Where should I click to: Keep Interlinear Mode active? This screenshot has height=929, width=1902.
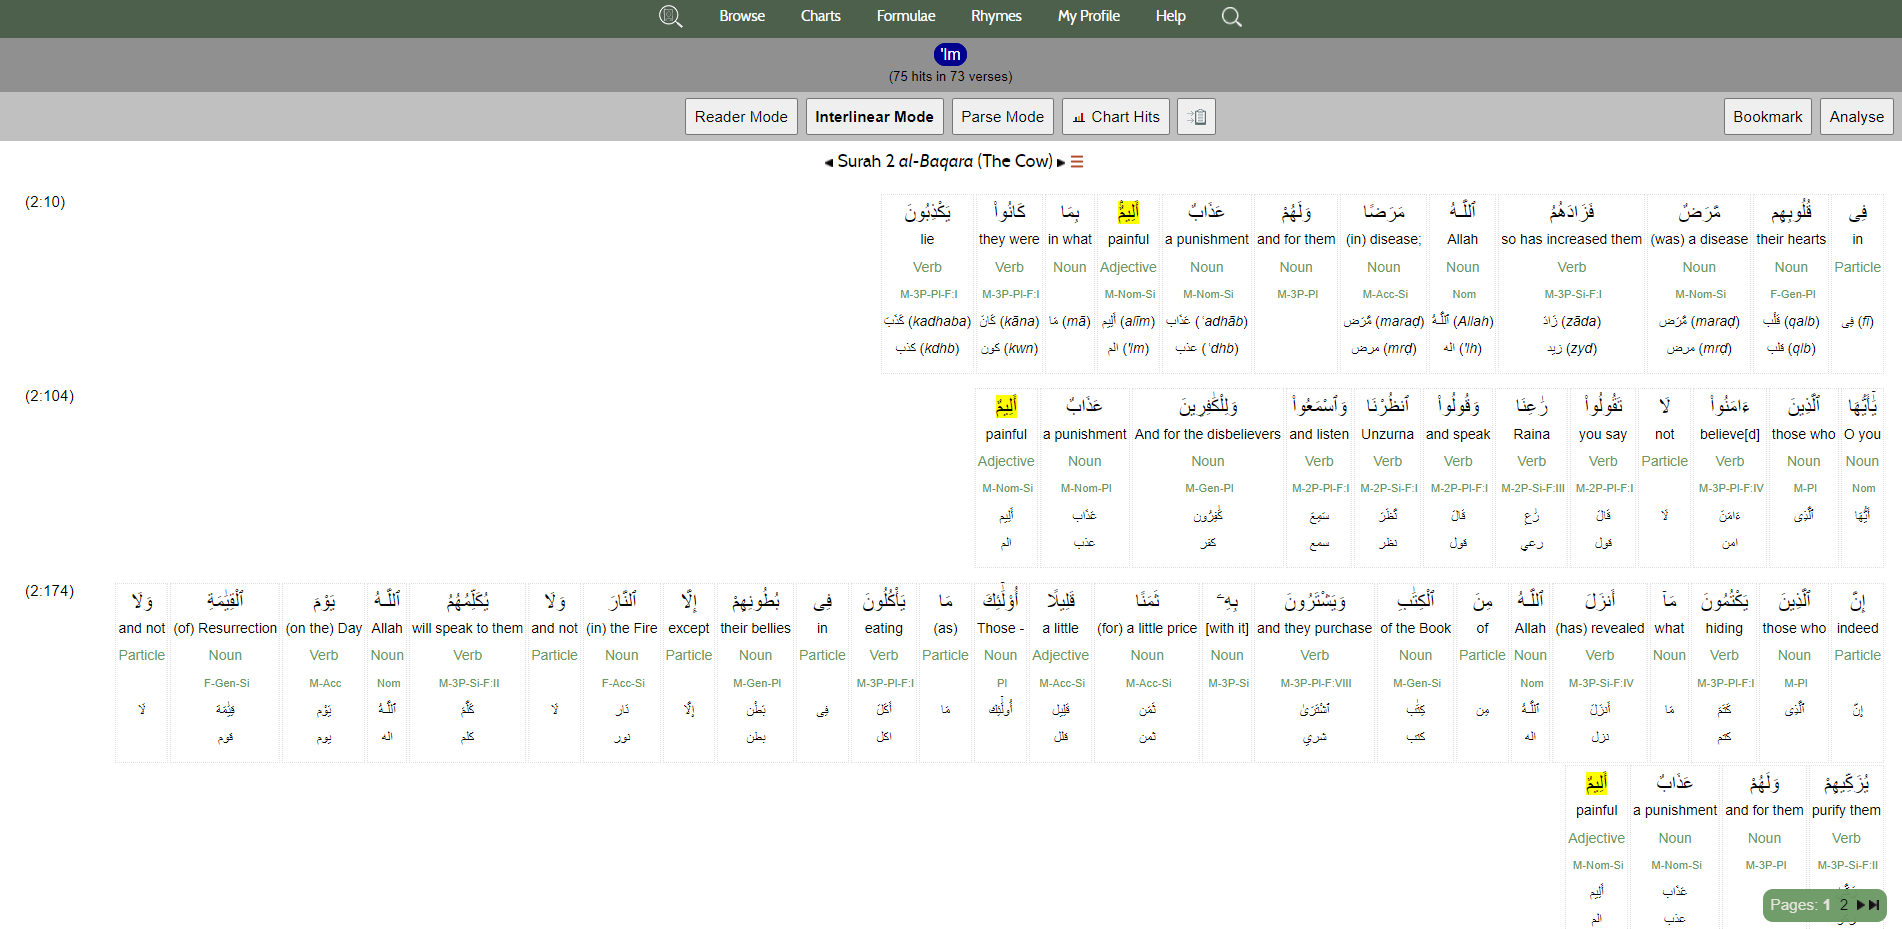[x=874, y=116]
